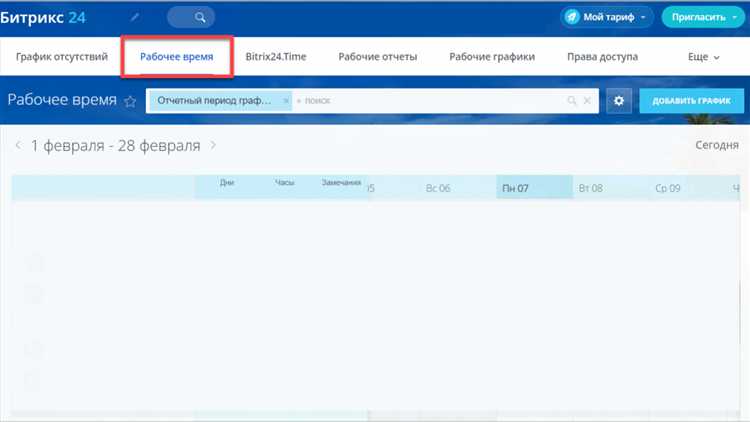Click the rocket icon in Мой тариф
Viewport: 750px width, 422px height.
(572, 17)
